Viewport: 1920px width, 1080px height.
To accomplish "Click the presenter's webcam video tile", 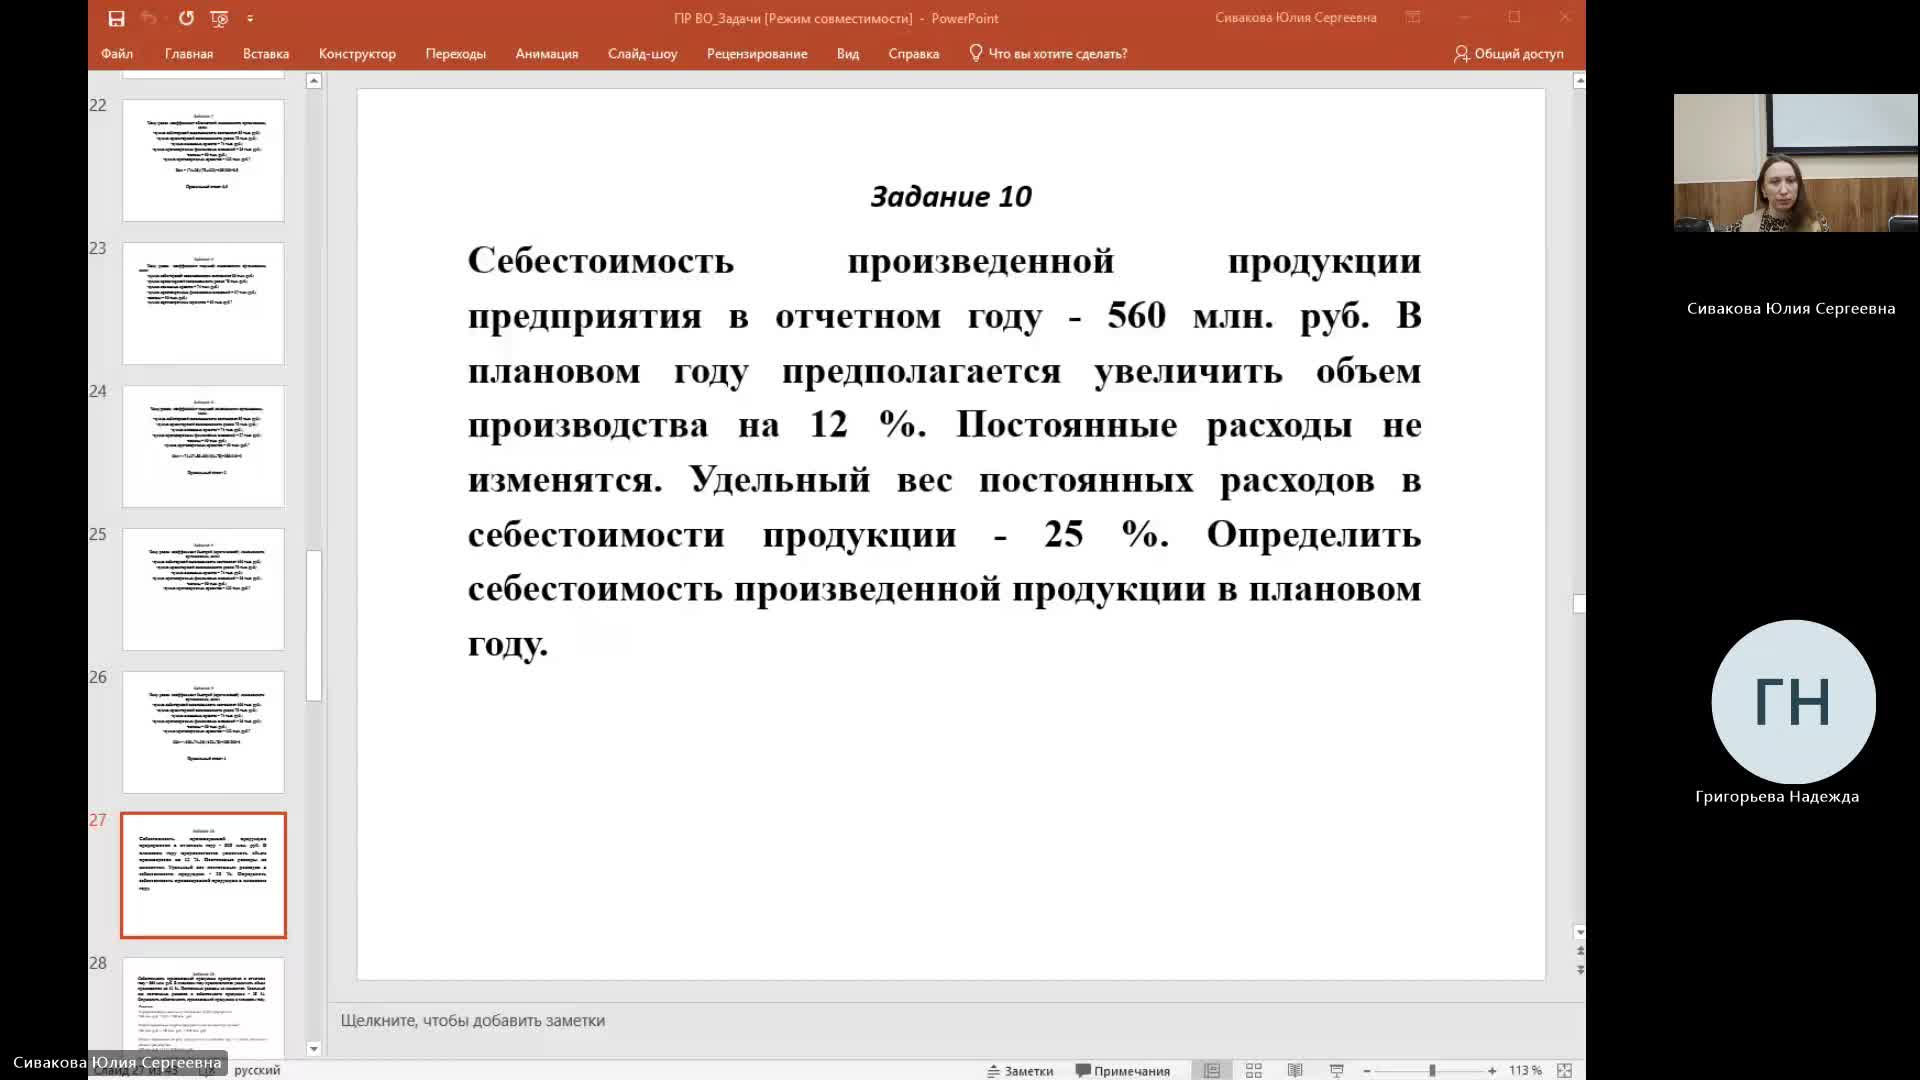I will click(x=1795, y=163).
